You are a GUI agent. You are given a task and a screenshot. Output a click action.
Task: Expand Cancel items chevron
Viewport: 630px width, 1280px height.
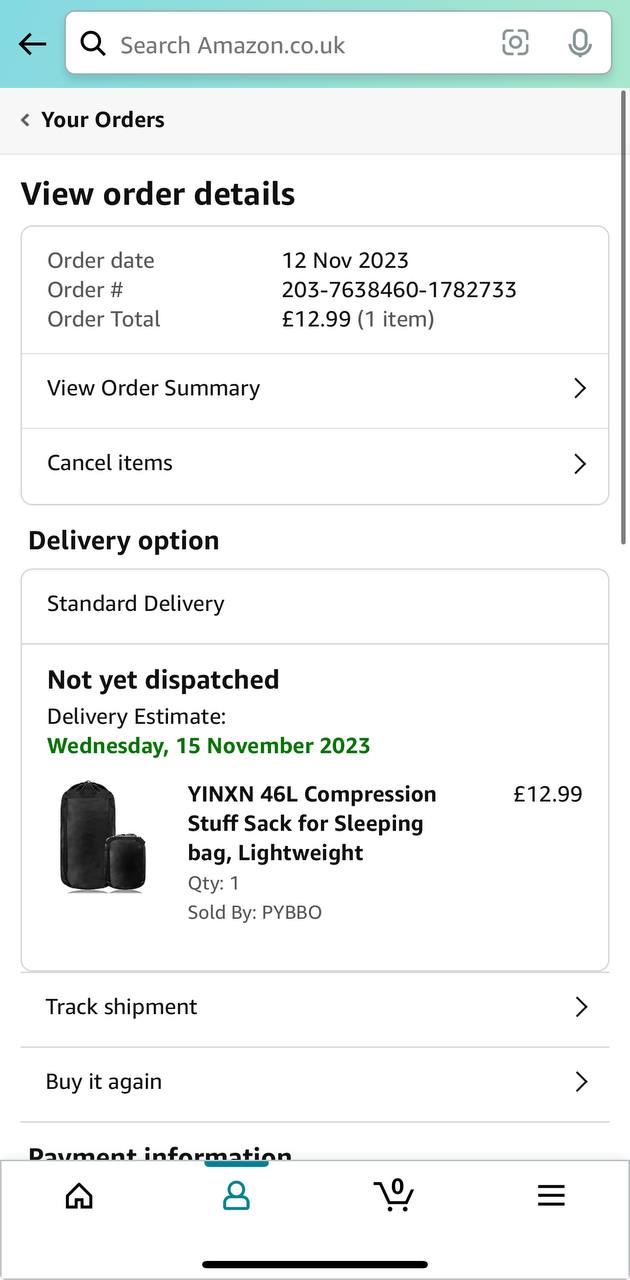pos(580,464)
